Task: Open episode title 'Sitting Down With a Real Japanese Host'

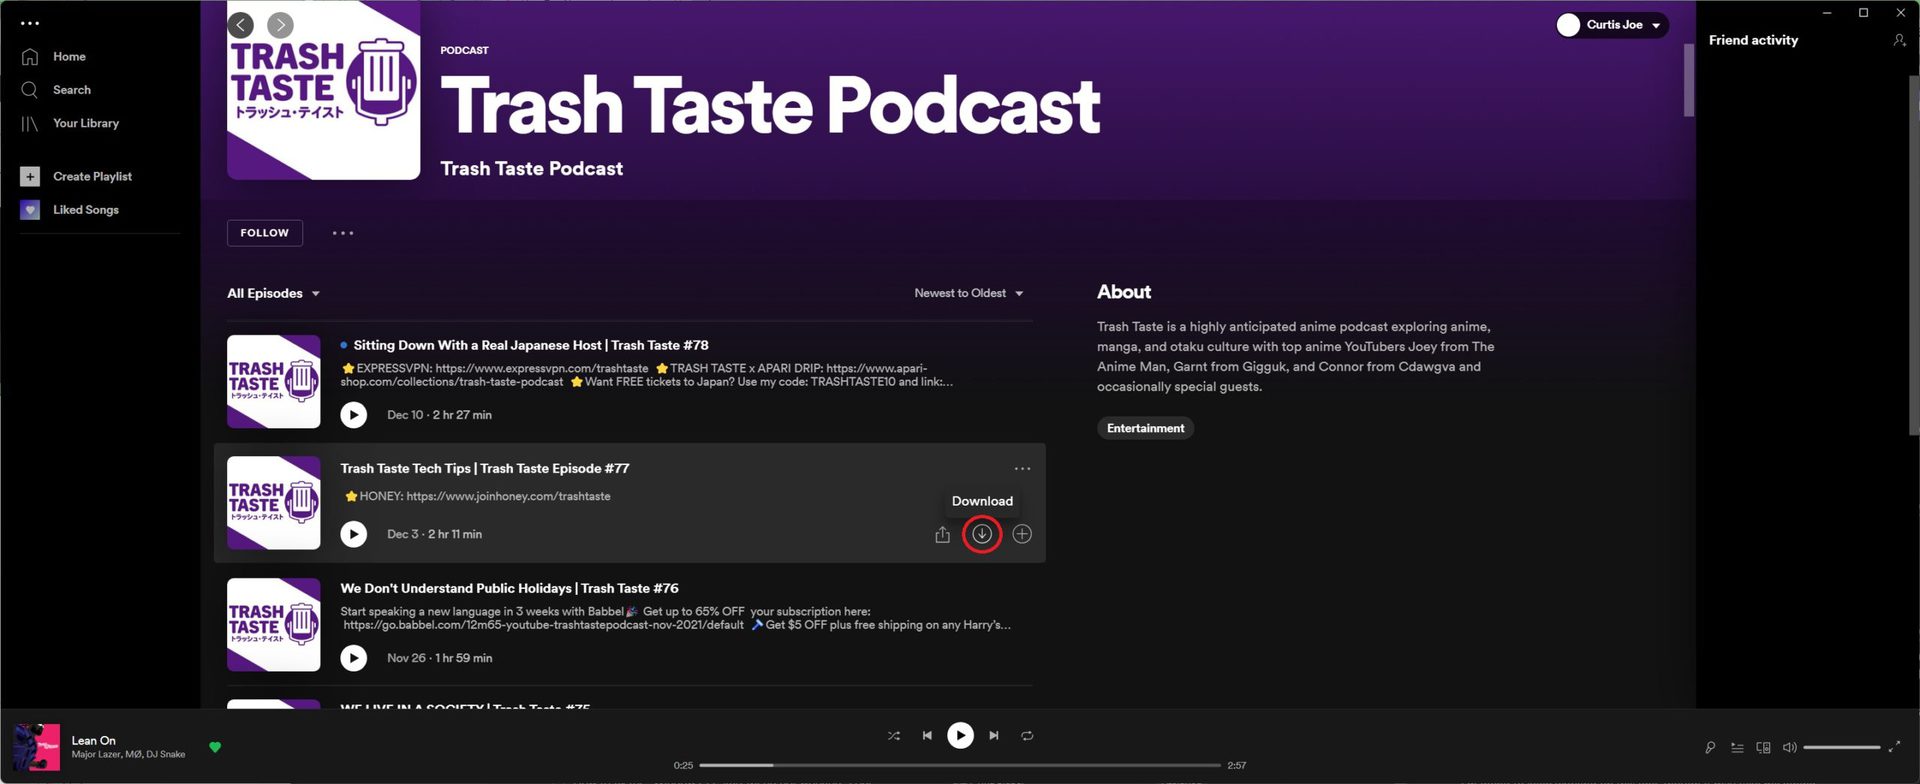Action: tap(531, 346)
